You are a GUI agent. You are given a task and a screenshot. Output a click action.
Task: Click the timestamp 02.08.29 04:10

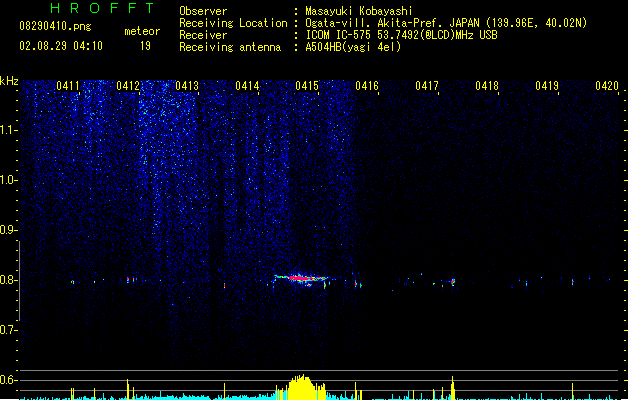(x=61, y=46)
